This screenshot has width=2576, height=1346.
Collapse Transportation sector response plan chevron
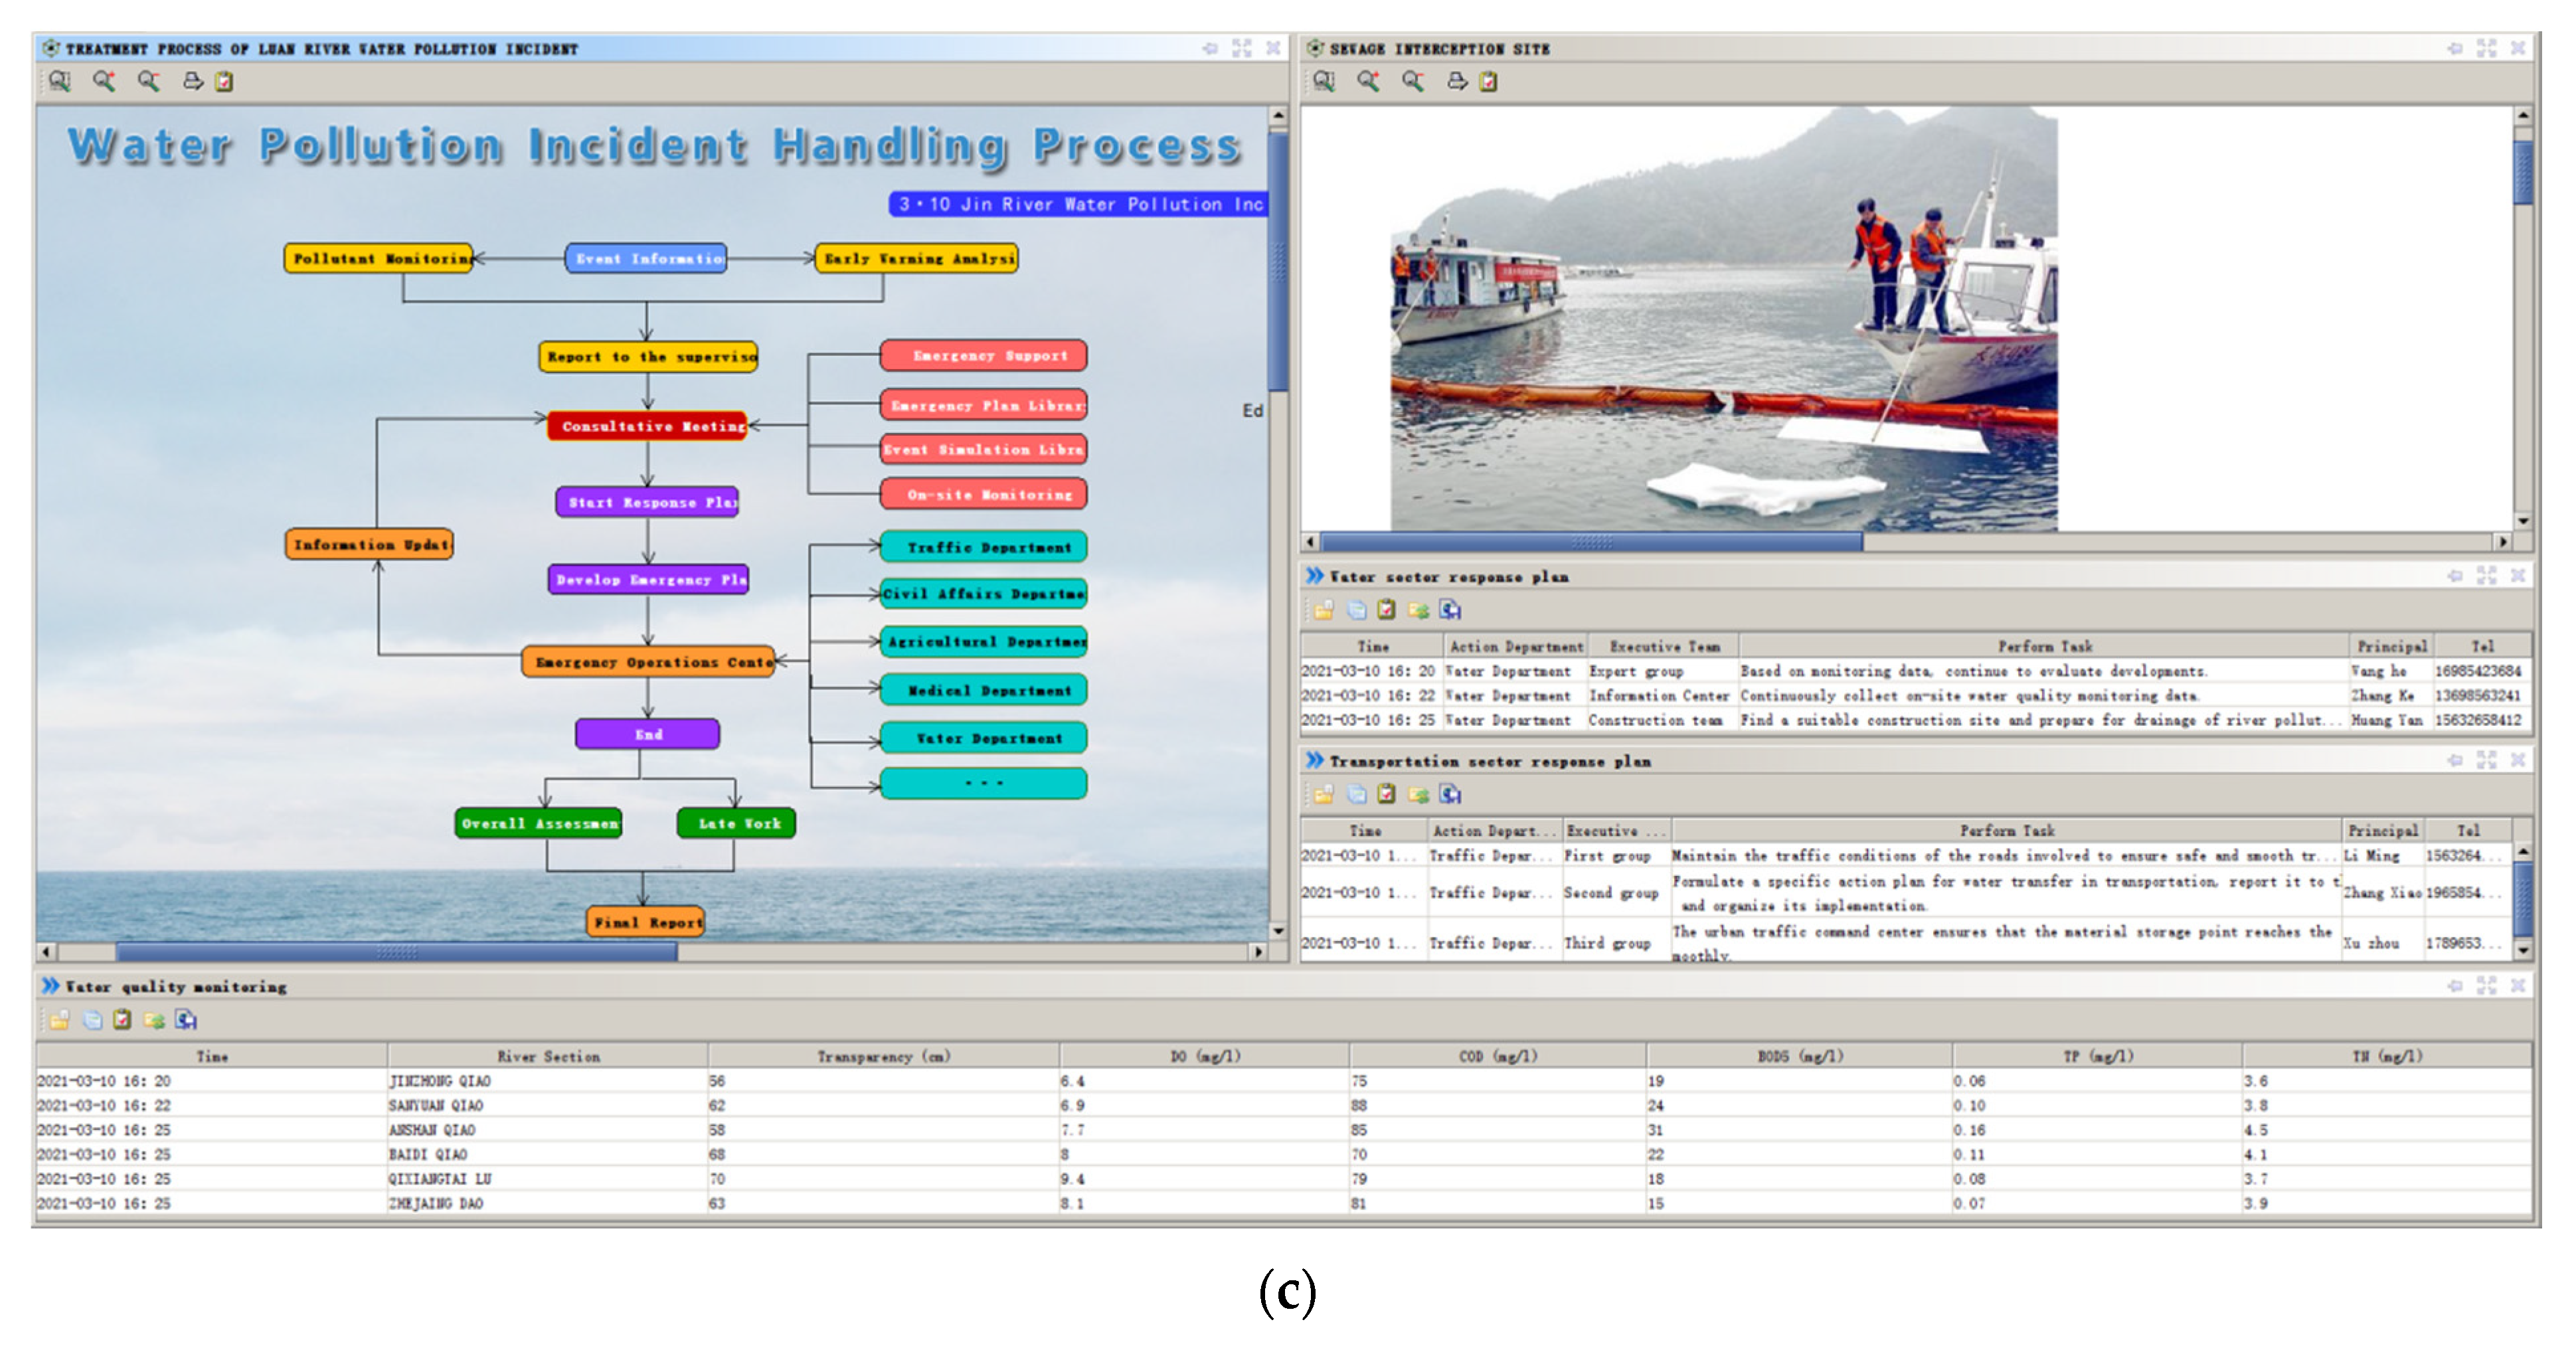[x=1314, y=761]
